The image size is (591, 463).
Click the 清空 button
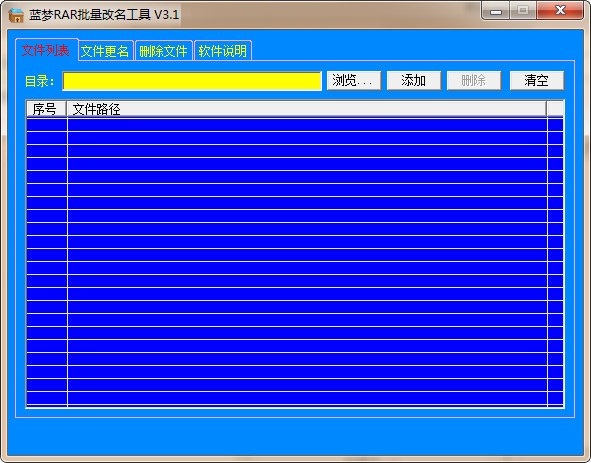[x=537, y=81]
